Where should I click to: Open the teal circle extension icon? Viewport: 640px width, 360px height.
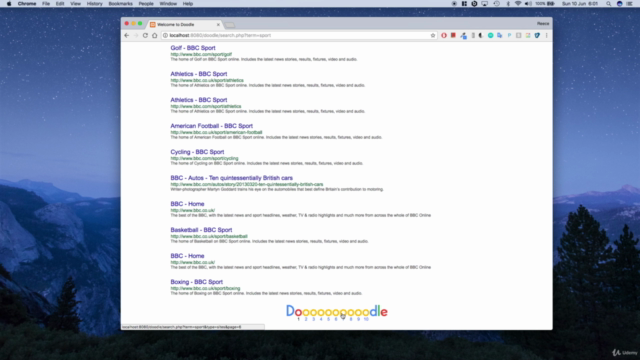point(491,36)
